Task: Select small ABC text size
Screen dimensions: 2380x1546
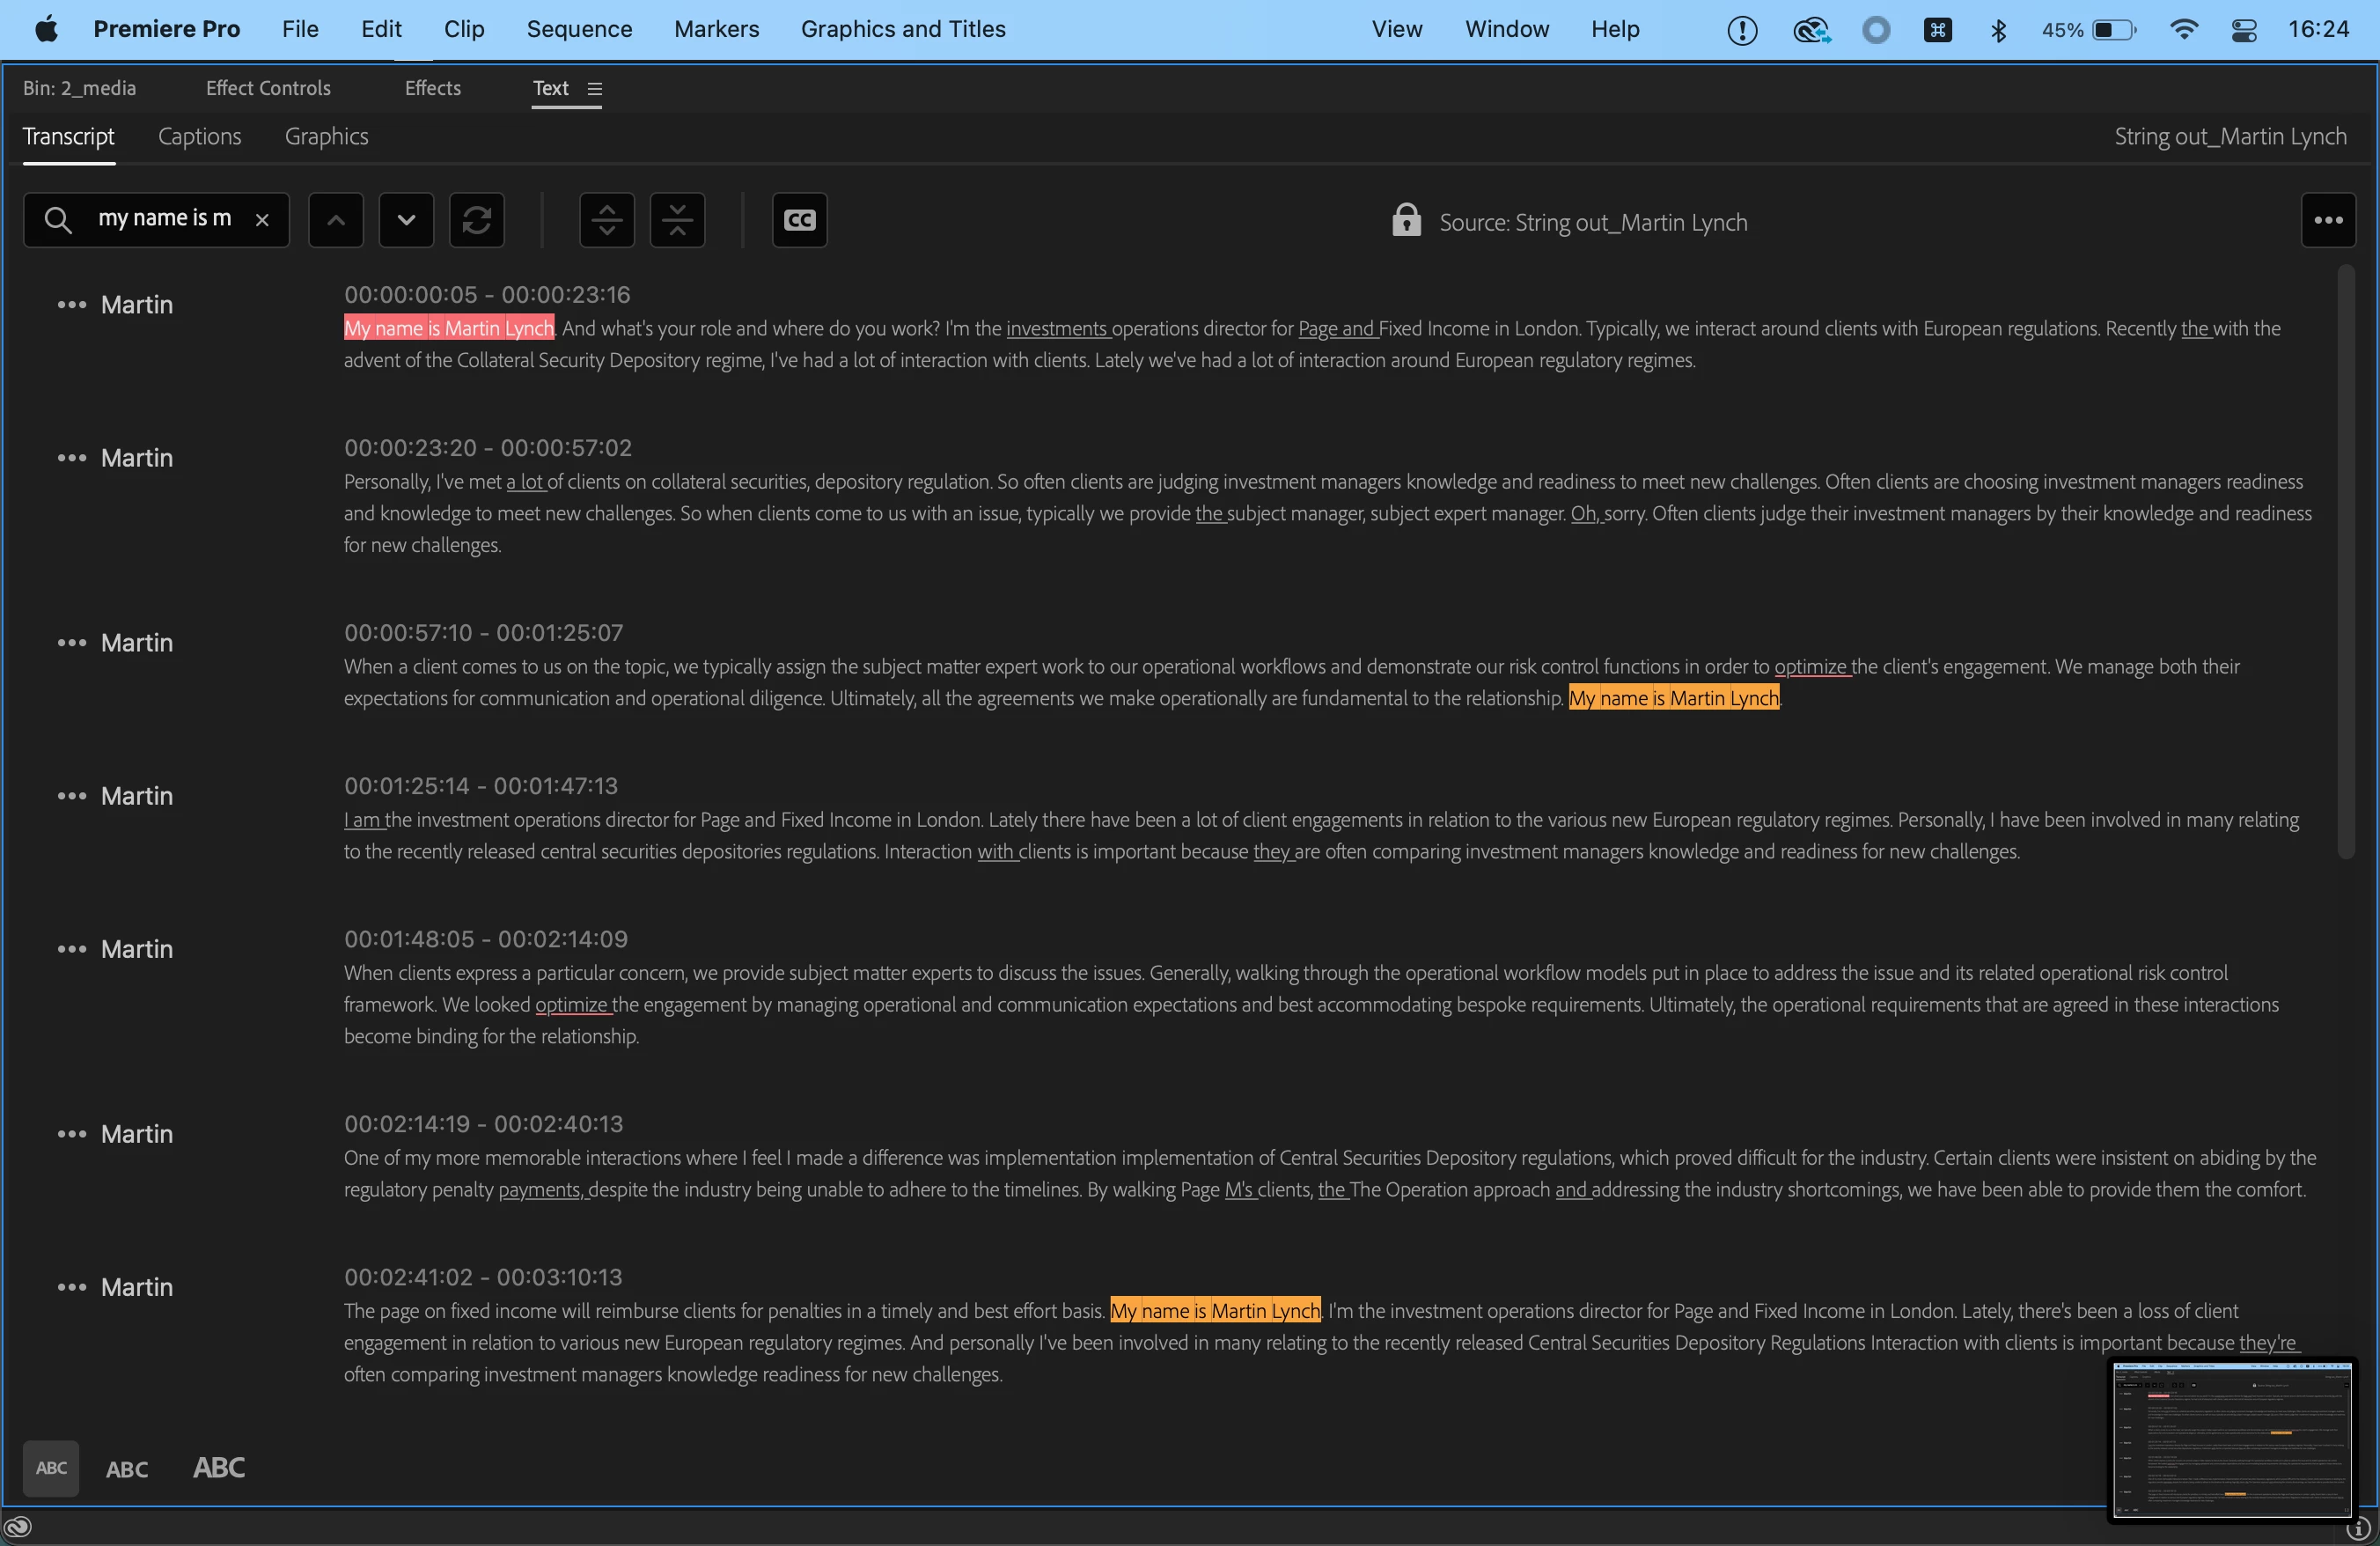Action: (51, 1468)
